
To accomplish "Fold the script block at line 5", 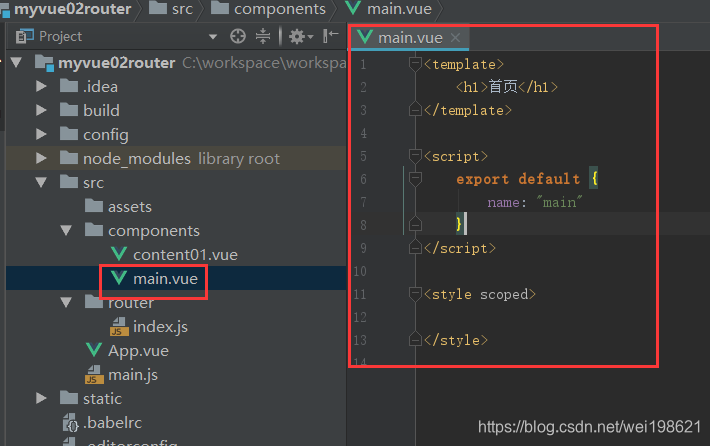I will pyautogui.click(x=415, y=156).
